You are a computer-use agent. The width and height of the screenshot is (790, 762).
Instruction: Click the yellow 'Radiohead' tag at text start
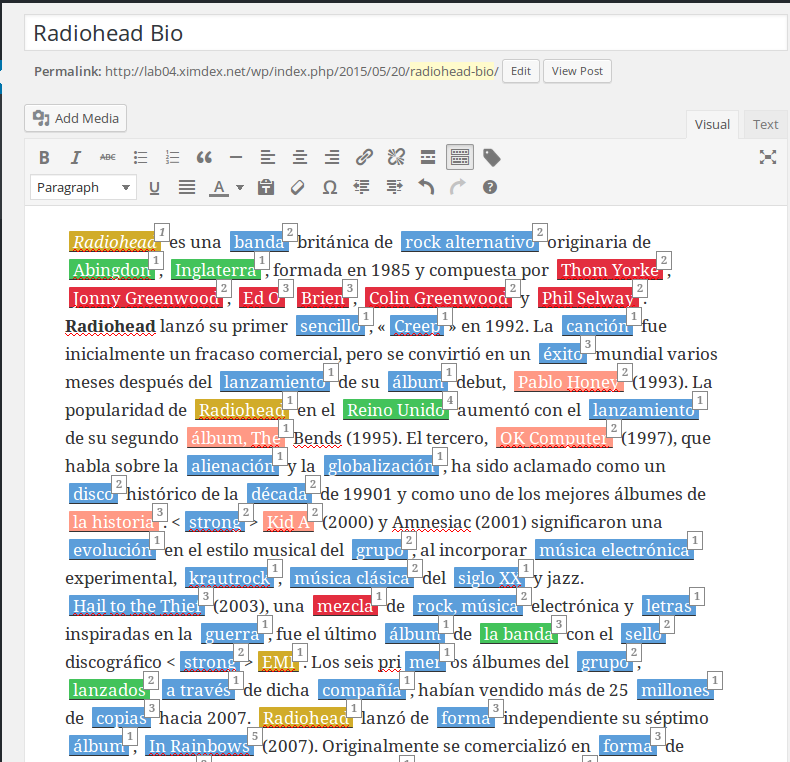click(x=114, y=242)
